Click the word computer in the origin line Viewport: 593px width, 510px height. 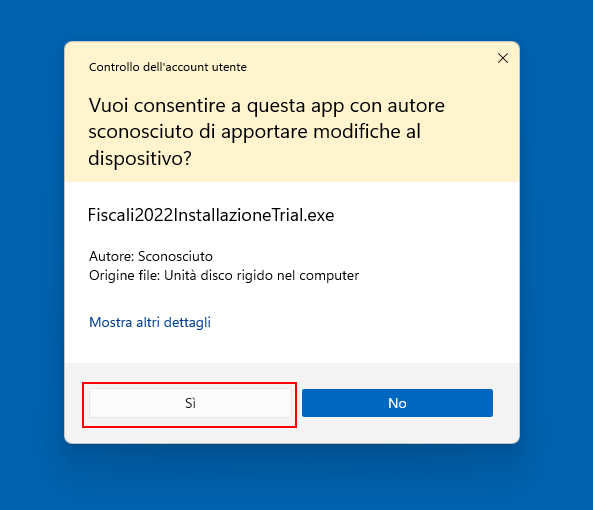tap(329, 276)
